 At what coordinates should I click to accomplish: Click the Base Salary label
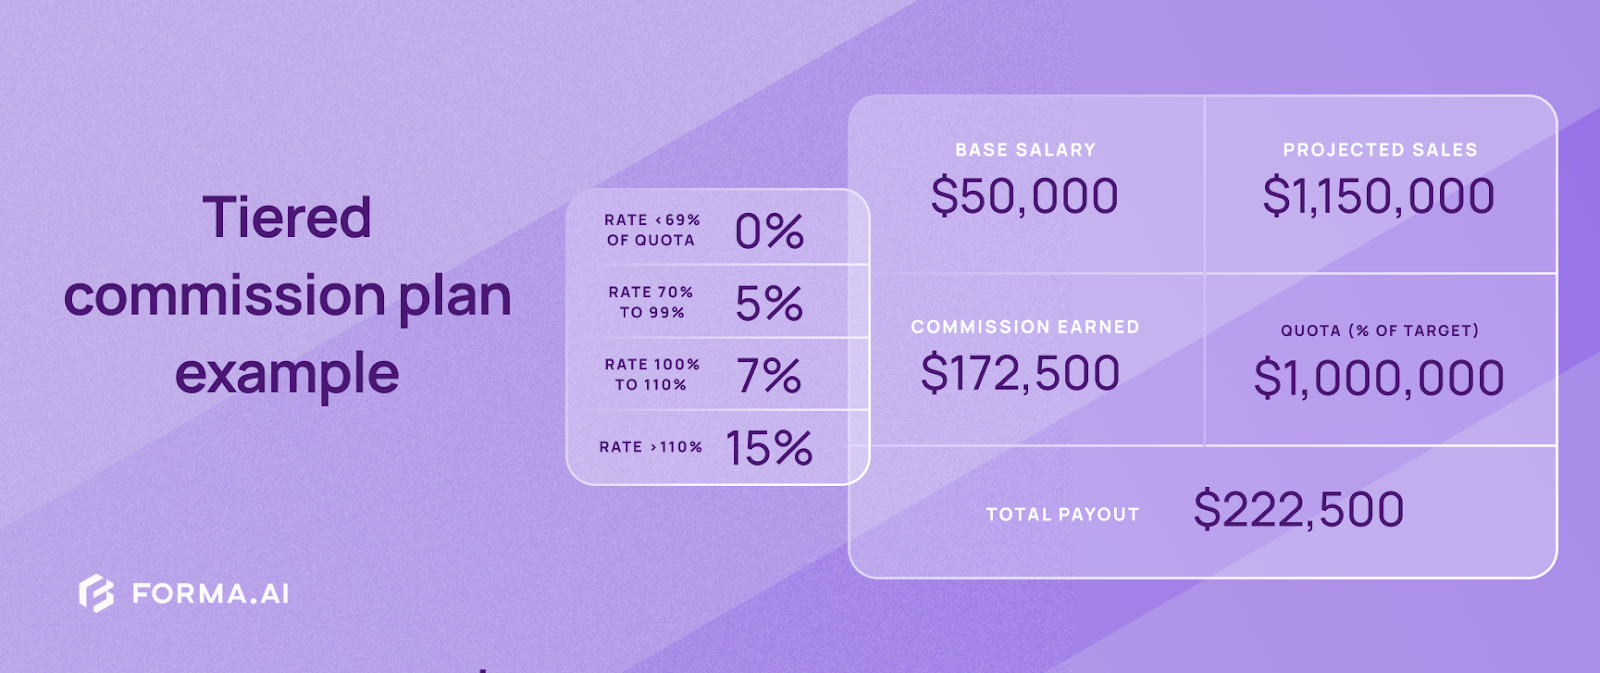pyautogui.click(x=1025, y=150)
